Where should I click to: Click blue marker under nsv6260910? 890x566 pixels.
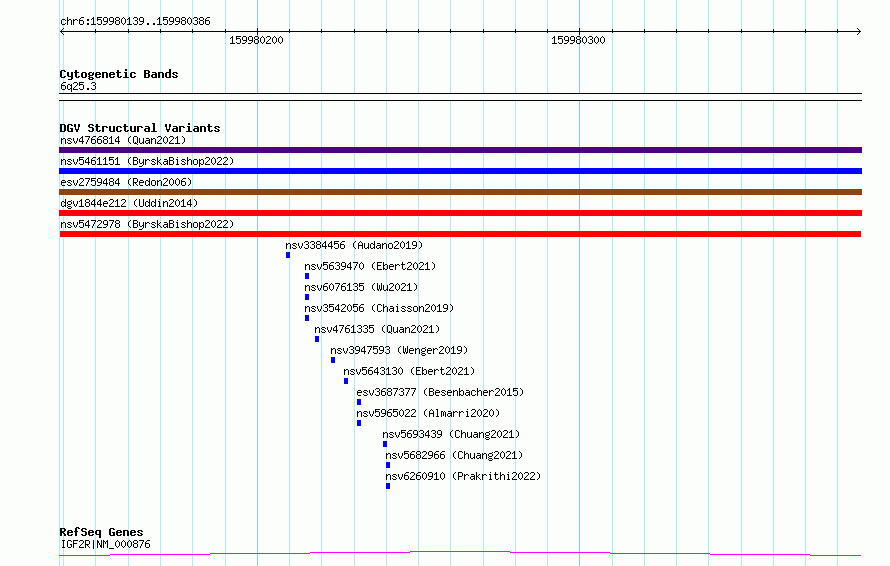point(388,486)
